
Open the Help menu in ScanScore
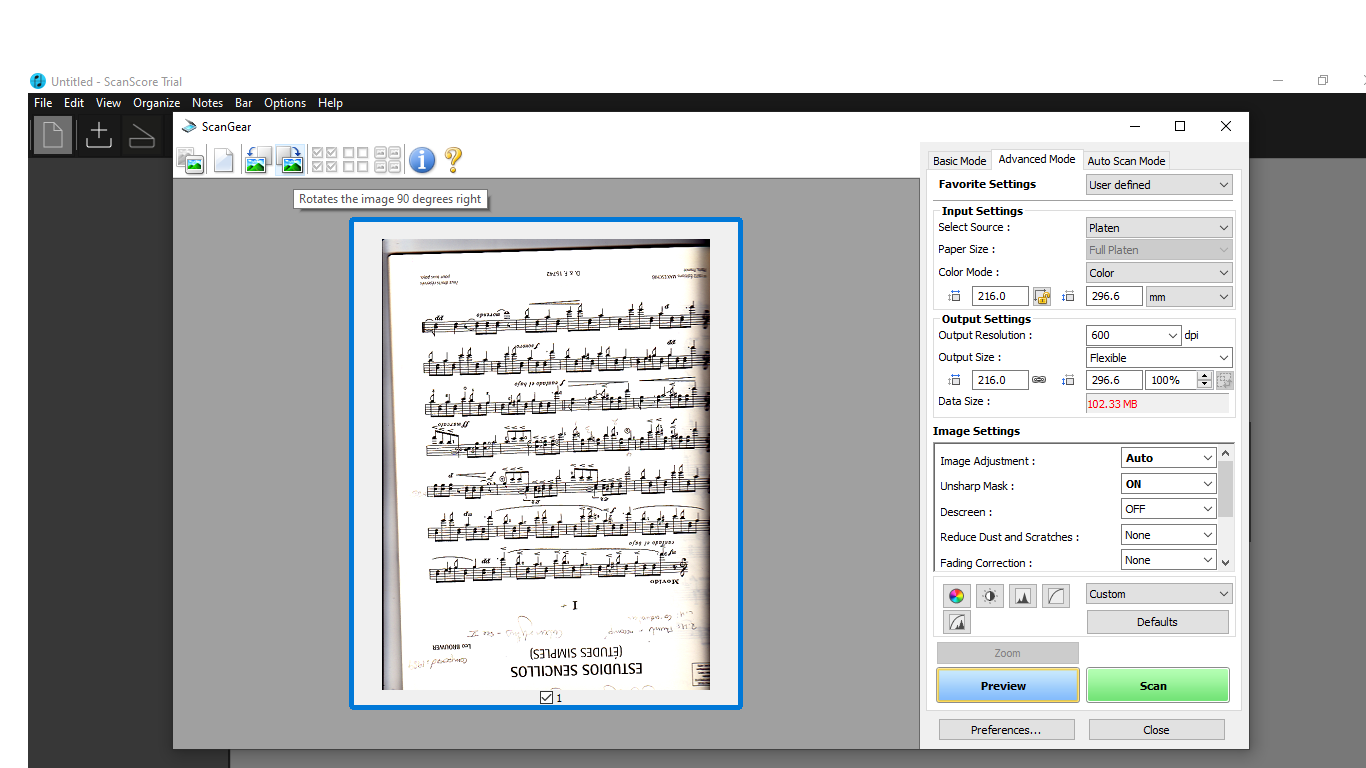click(330, 103)
